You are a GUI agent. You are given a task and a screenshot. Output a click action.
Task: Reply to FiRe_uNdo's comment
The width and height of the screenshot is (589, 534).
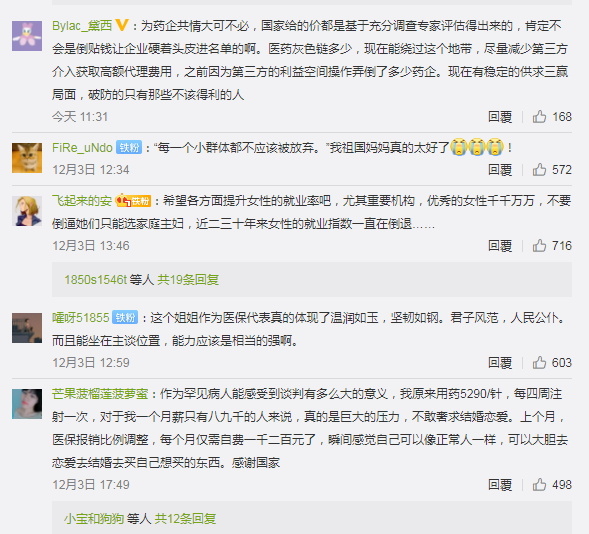tap(500, 170)
